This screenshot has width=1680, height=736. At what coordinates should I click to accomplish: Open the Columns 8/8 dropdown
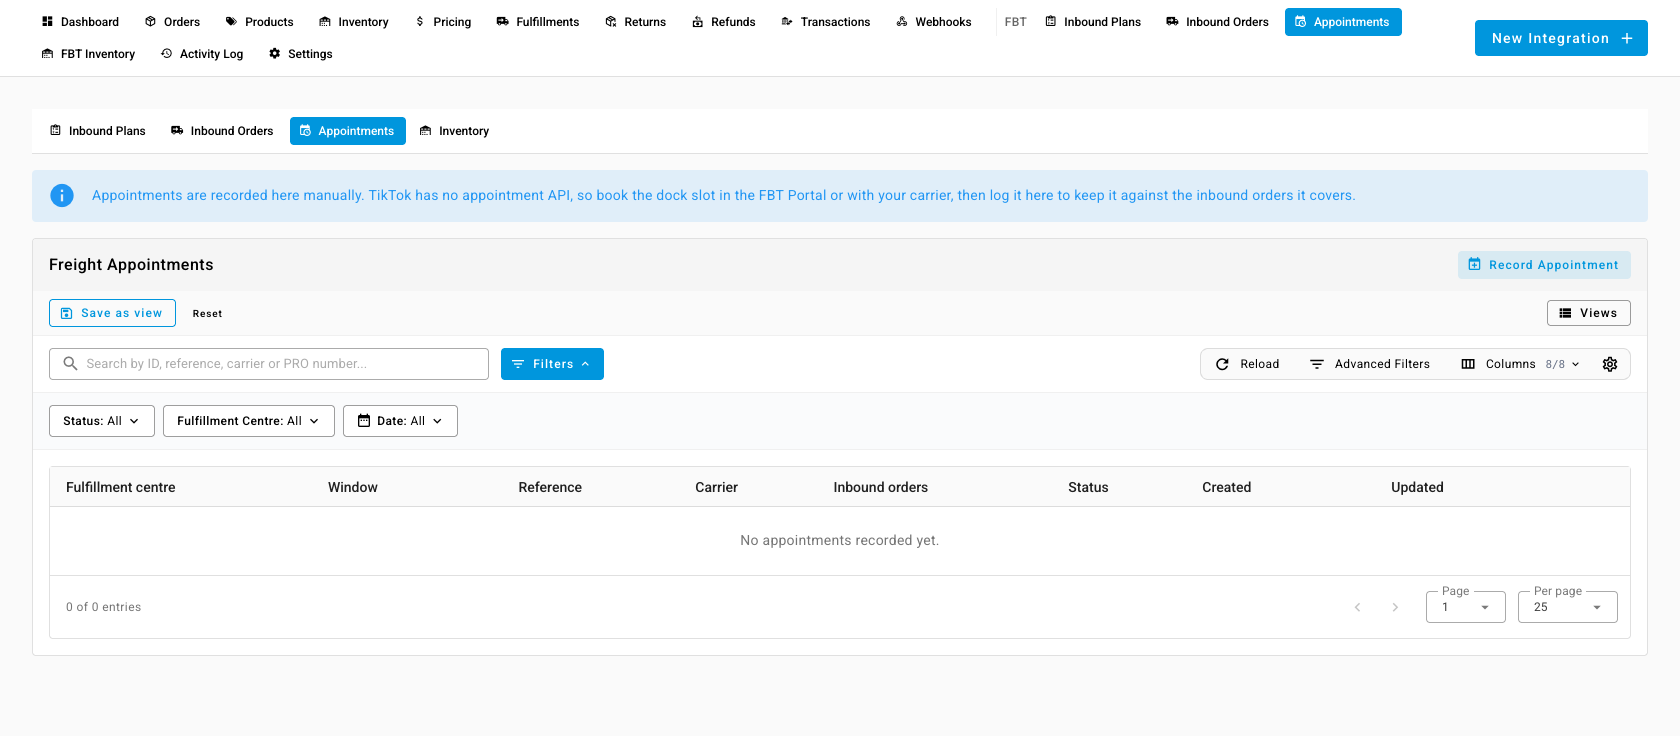click(1520, 364)
